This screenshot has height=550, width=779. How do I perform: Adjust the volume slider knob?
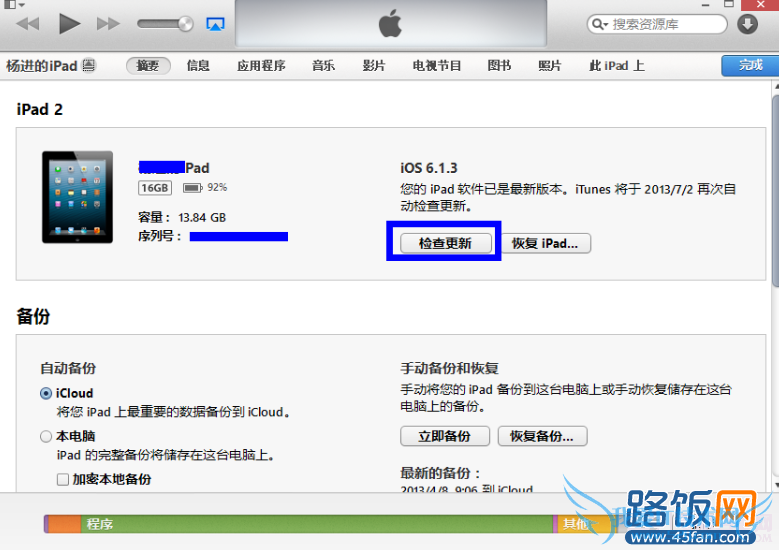[x=186, y=23]
